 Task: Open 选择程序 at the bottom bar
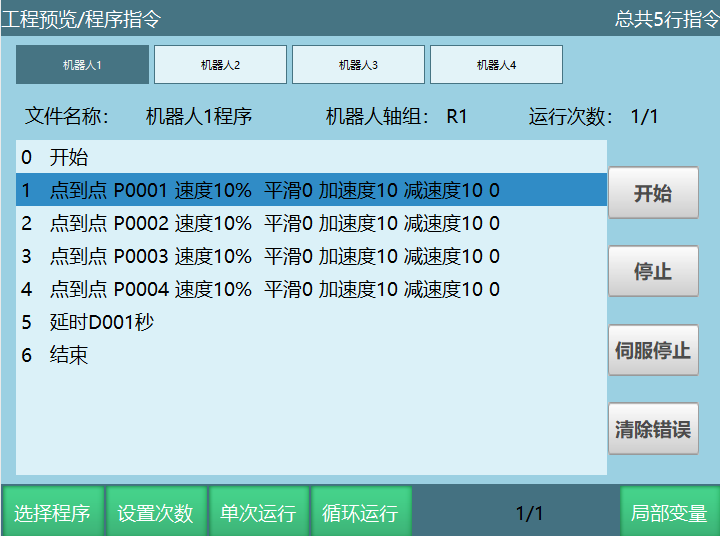click(x=52, y=513)
